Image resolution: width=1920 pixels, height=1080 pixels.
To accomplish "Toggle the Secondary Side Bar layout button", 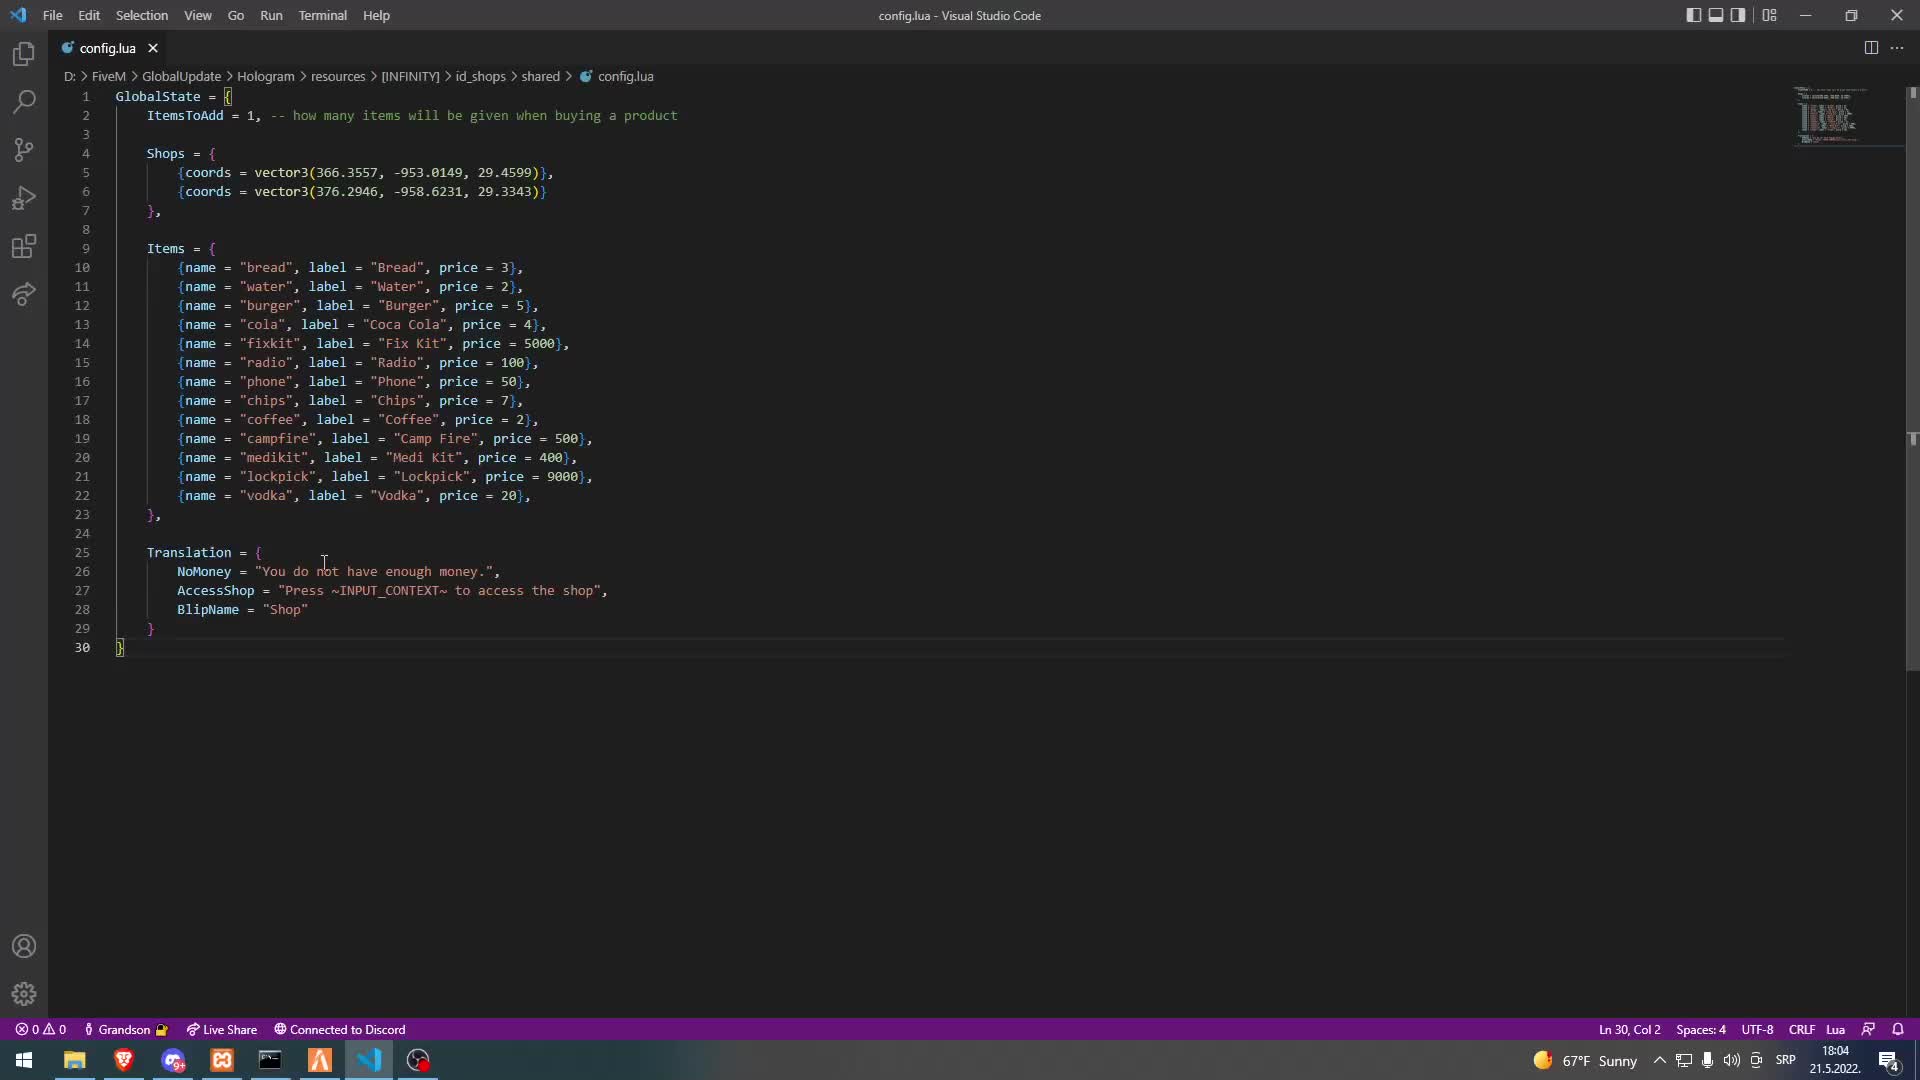I will [1738, 15].
